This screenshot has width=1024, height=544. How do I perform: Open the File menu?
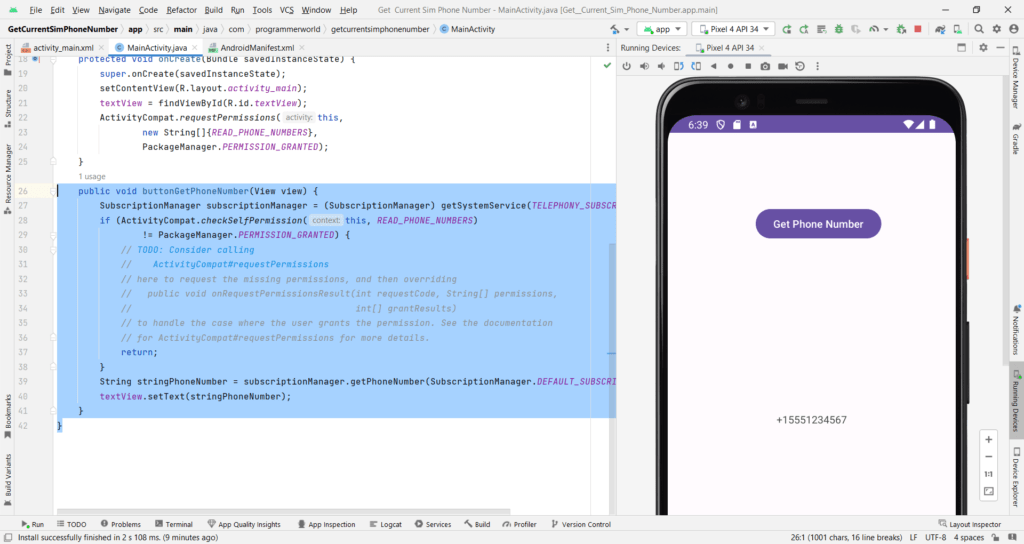point(36,10)
